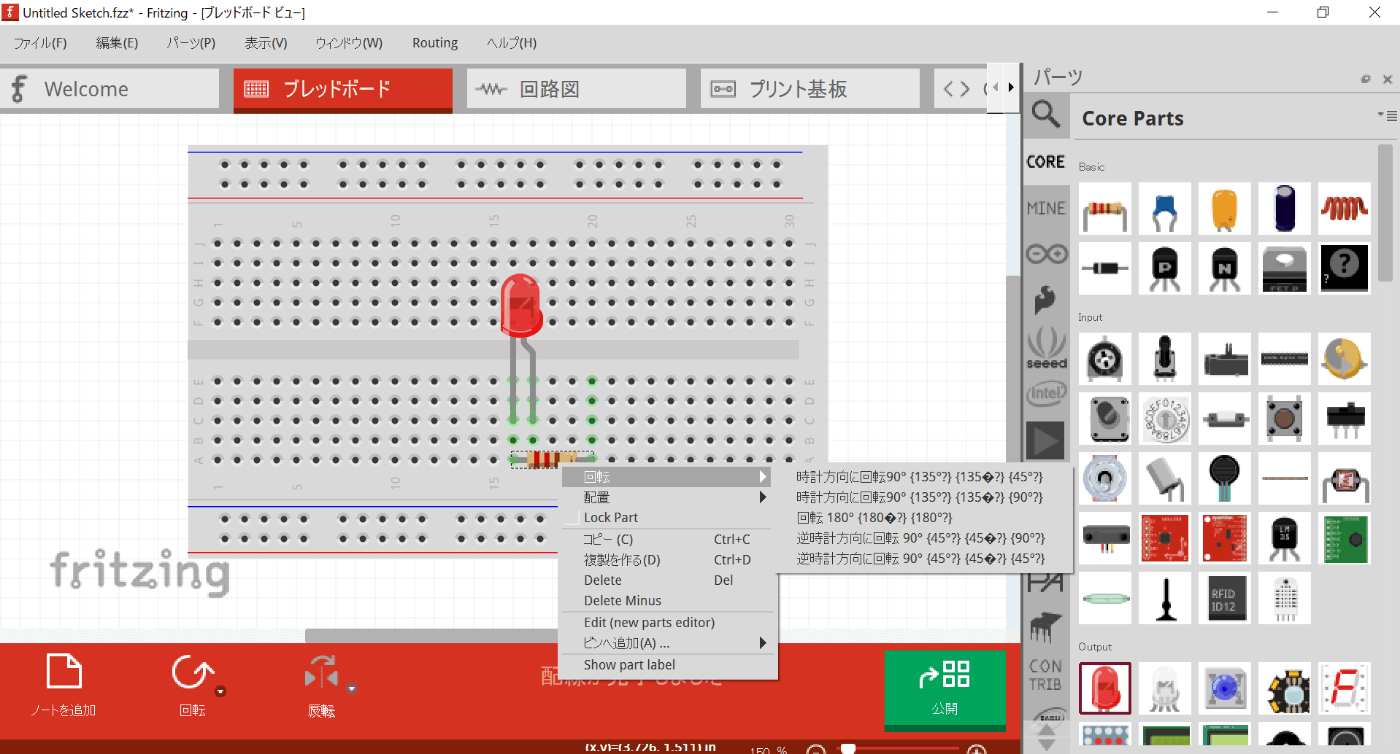Open the パーツ(P) menu
Viewport: 1400px width, 754px height.
point(191,43)
